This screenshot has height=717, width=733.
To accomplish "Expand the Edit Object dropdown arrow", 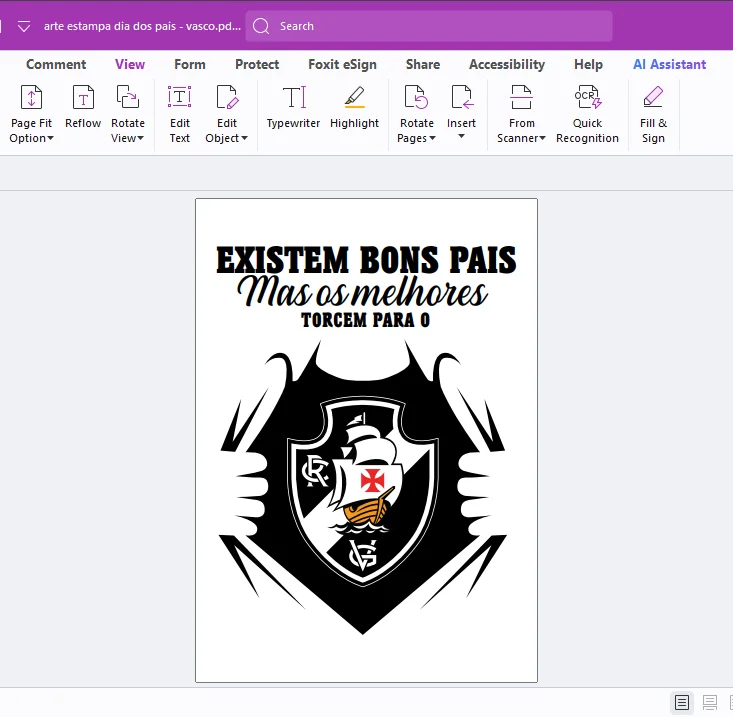I will [244, 138].
